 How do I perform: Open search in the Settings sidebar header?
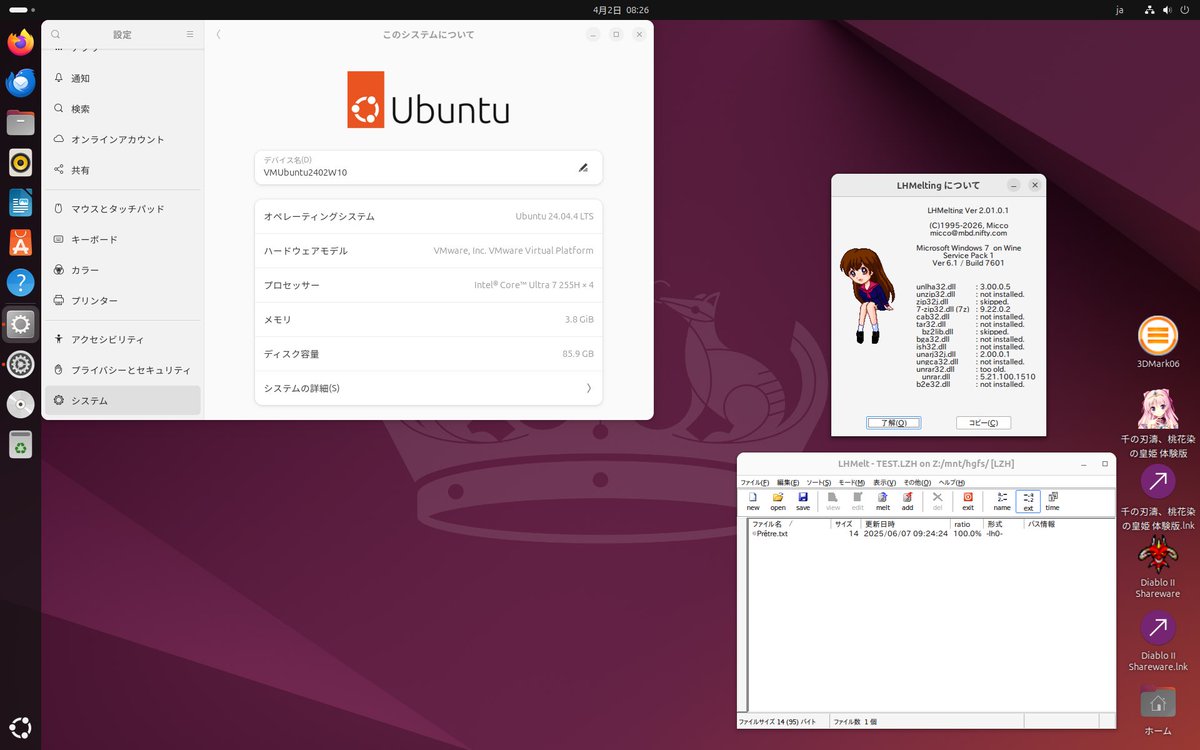[56, 34]
